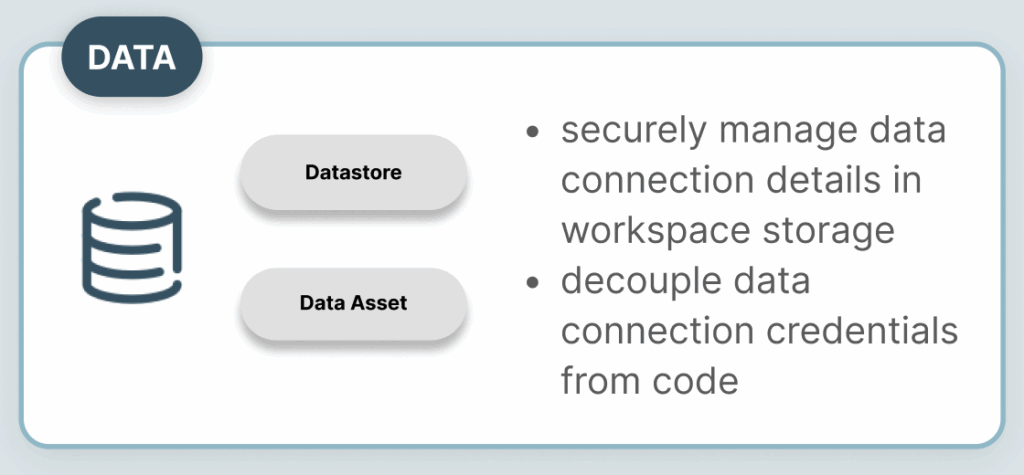Click the text "from code"
The width and height of the screenshot is (1024, 475).
pyautogui.click(x=650, y=381)
